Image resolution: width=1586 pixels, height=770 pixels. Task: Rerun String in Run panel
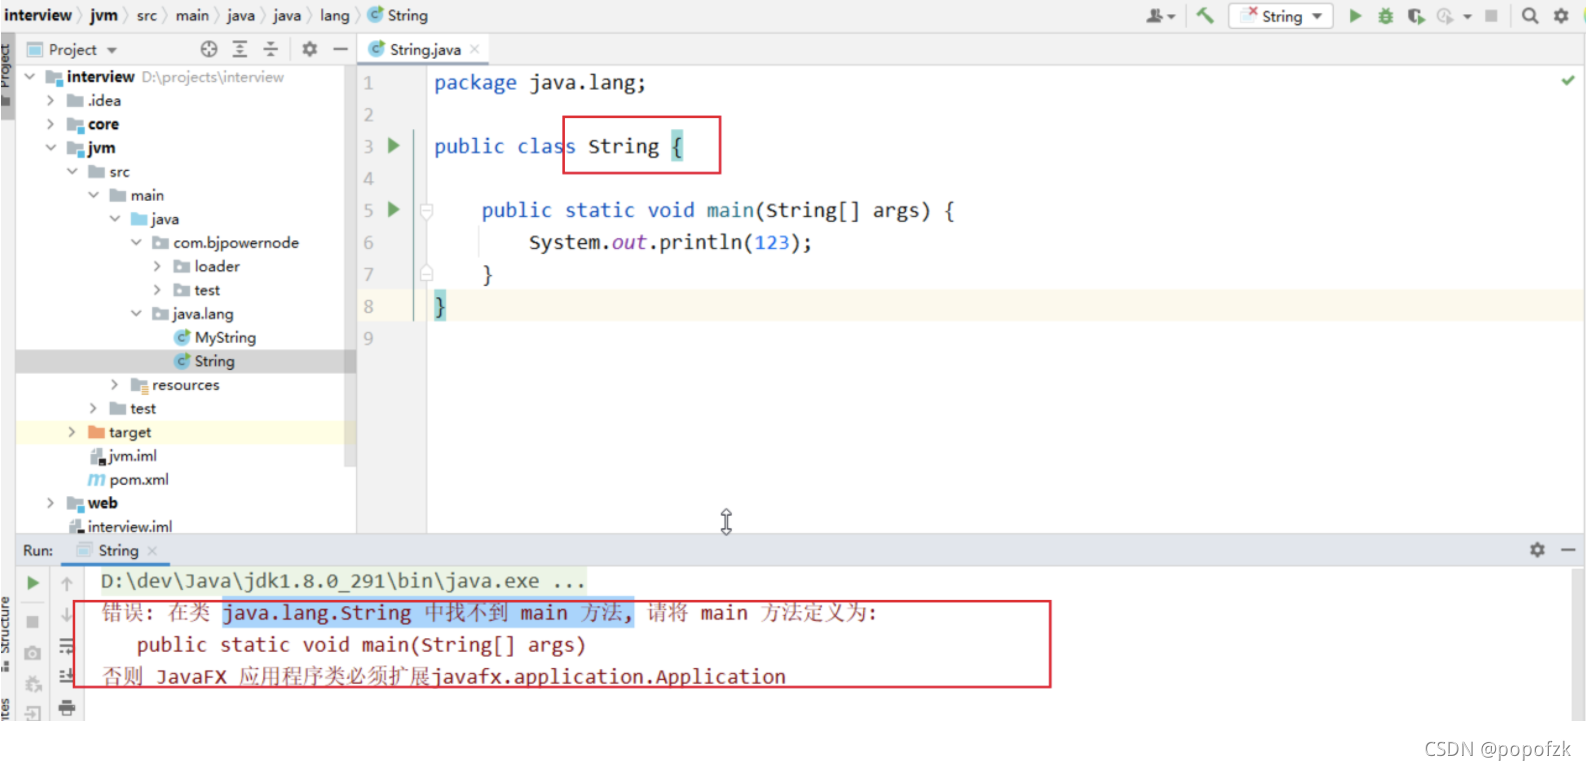[x=33, y=583]
